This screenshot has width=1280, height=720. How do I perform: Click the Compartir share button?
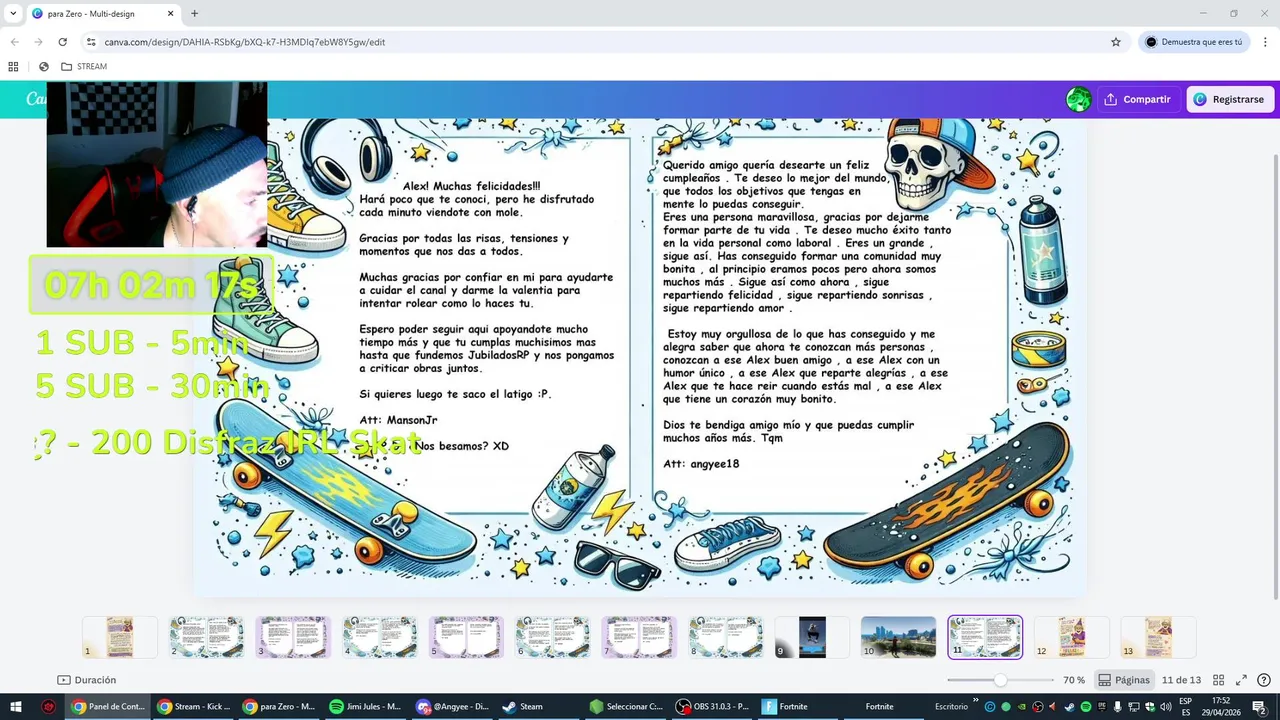click(1137, 99)
